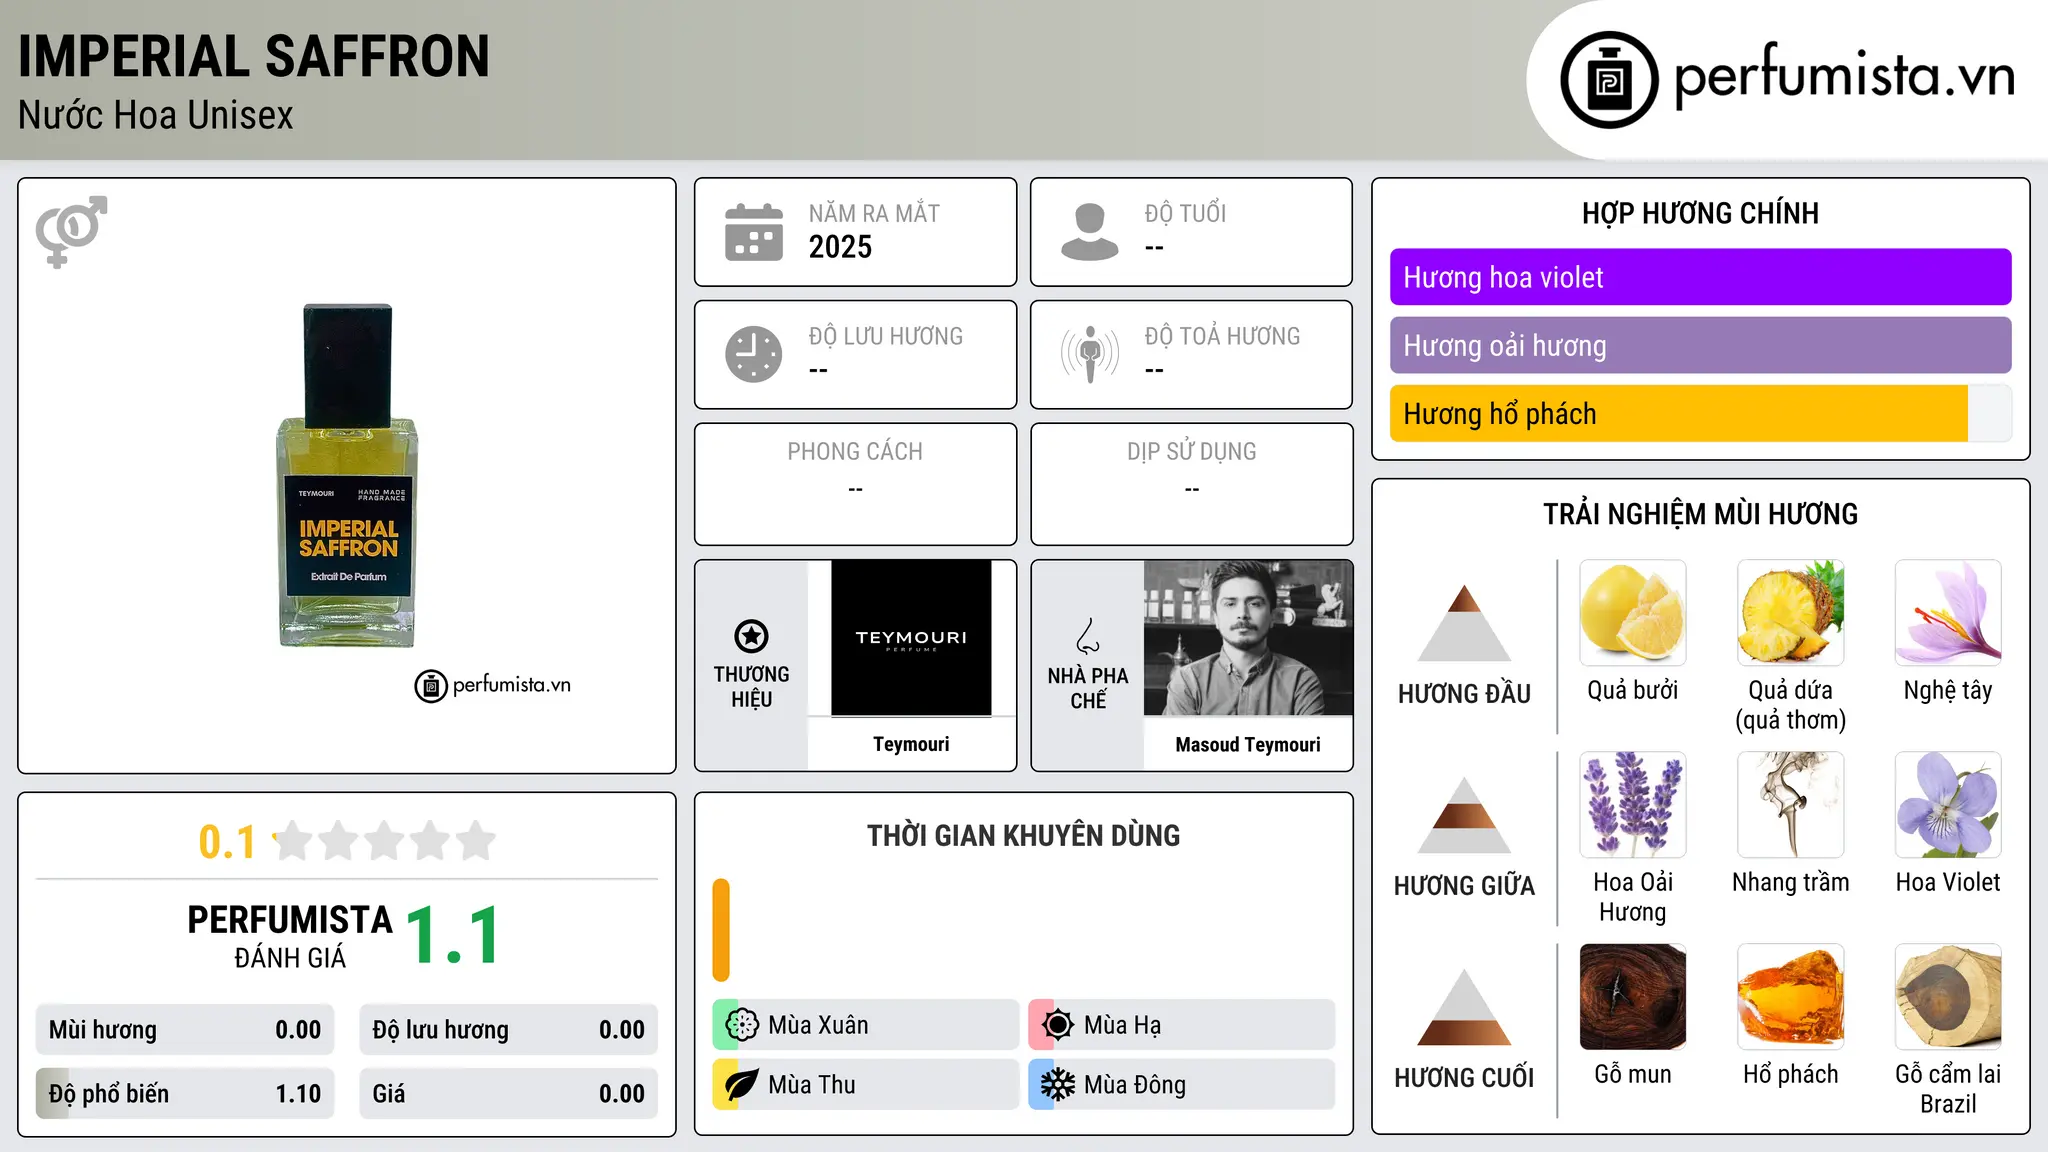Select the Mùa Hạ season row
2048x1152 pixels.
[1182, 1025]
